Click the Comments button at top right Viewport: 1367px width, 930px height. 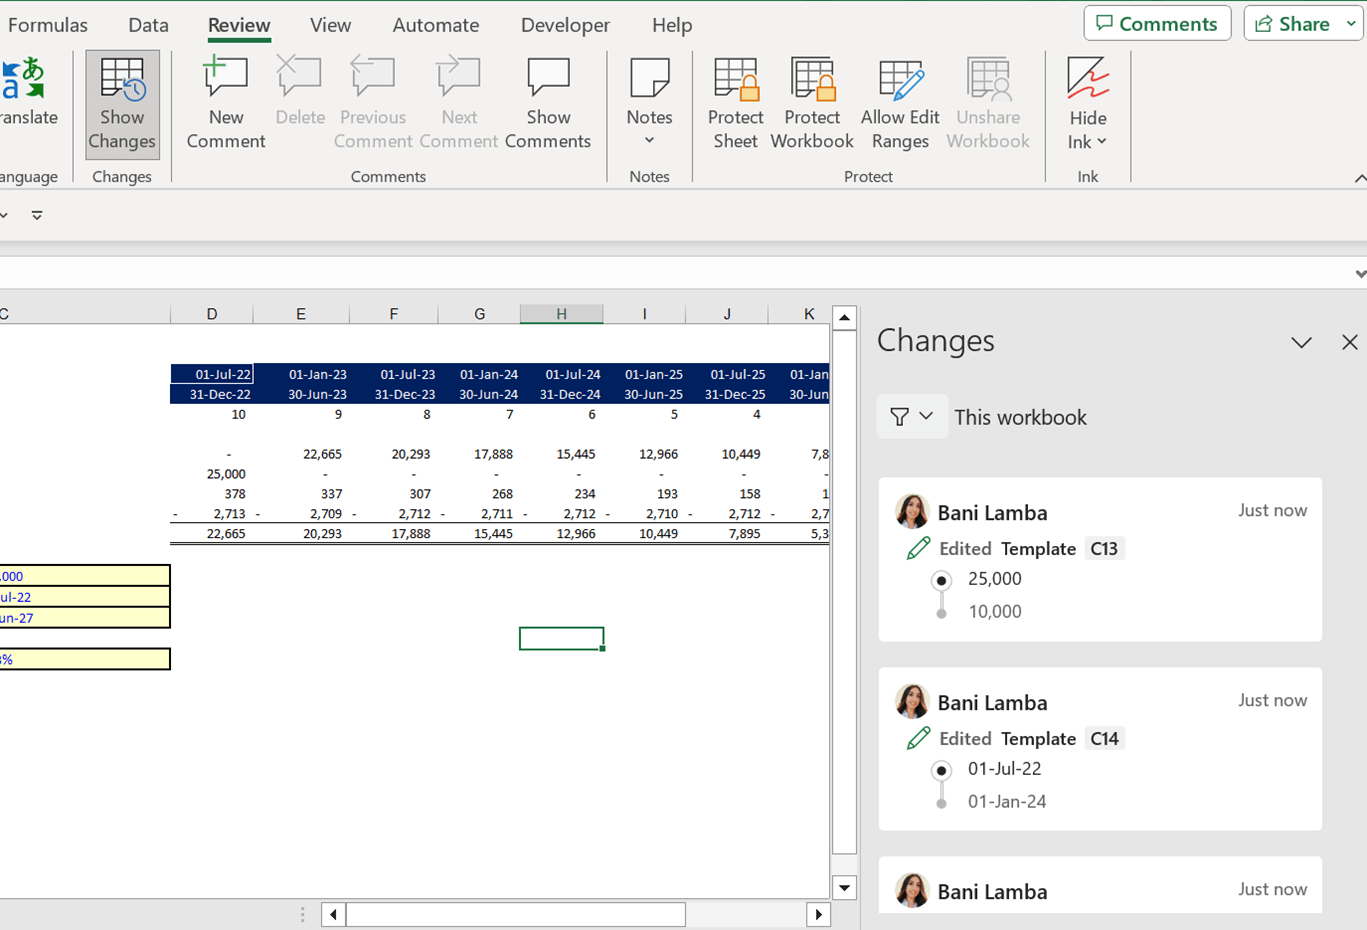click(x=1157, y=24)
